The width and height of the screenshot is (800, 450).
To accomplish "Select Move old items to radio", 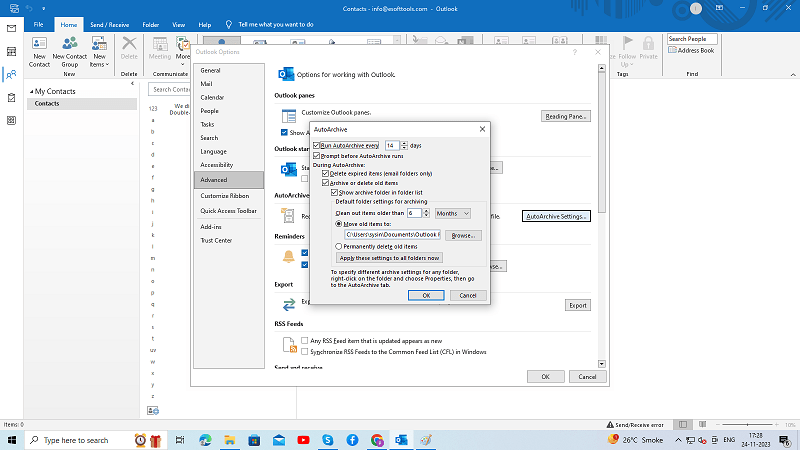I will [338, 223].
